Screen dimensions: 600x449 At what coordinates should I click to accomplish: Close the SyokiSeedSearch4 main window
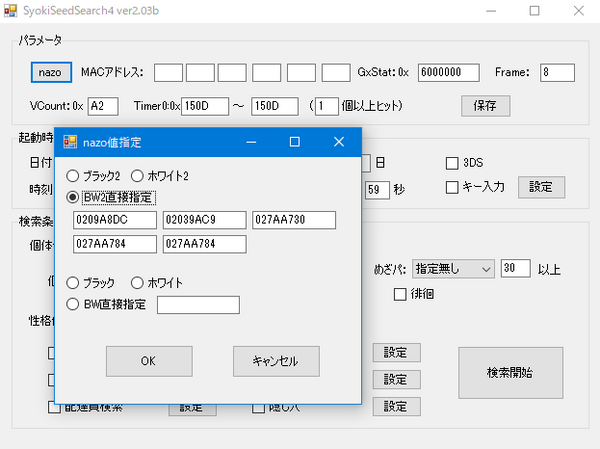point(579,11)
